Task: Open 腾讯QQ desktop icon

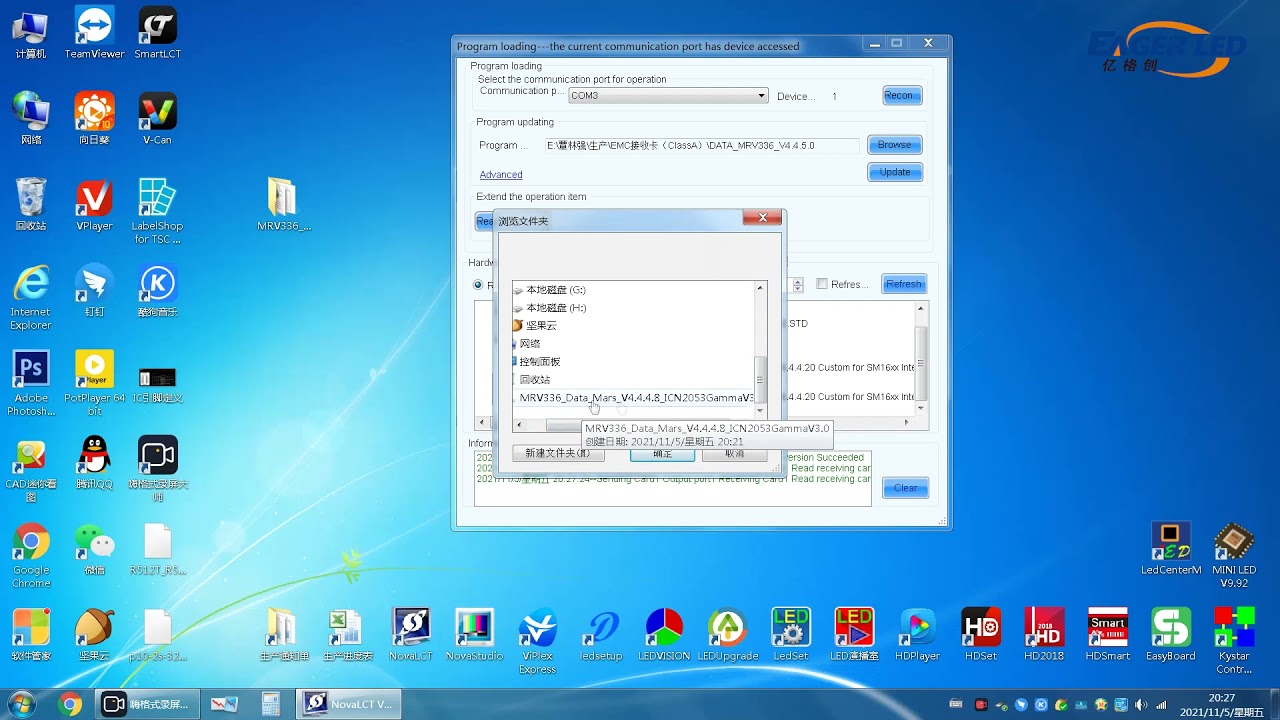Action: pos(94,463)
